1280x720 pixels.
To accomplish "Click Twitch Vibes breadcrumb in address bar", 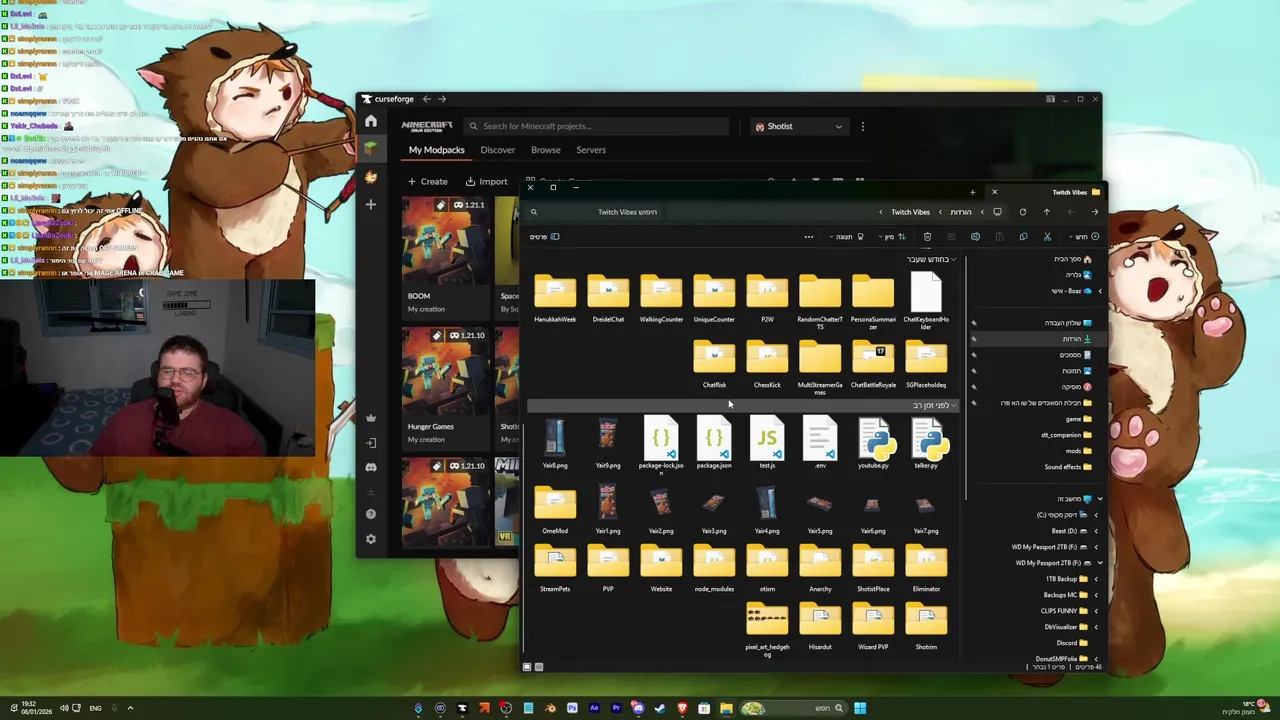I will click(910, 212).
